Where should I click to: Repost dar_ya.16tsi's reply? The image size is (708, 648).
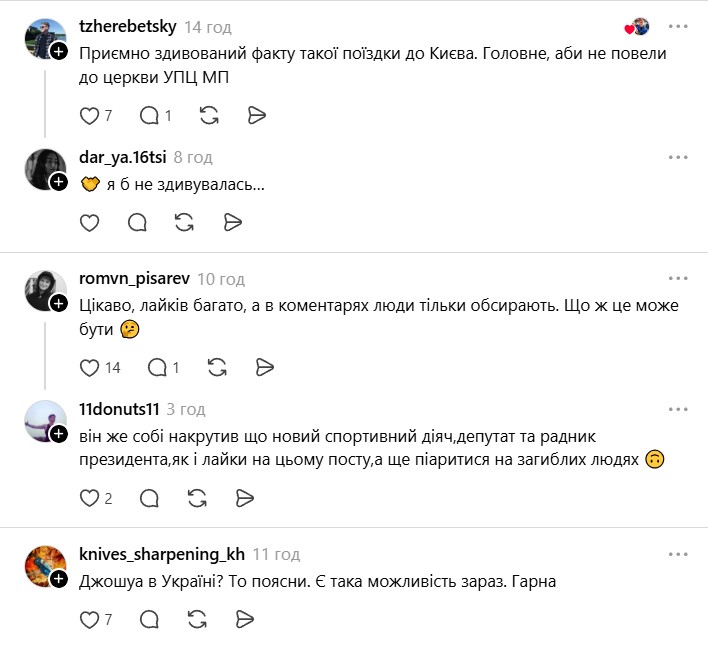click(185, 222)
